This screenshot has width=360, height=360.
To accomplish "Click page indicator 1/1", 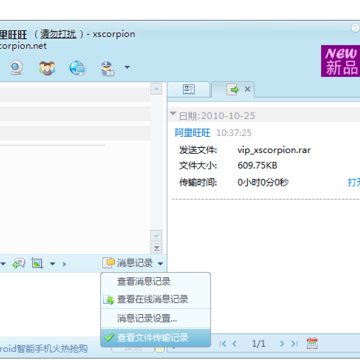I will [x=259, y=344].
